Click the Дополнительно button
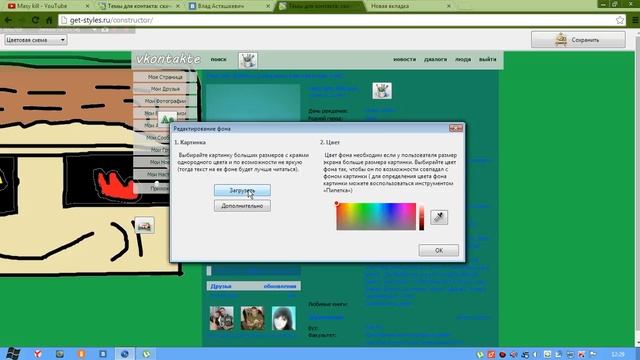Viewport: 640px width, 360px height. [242, 206]
